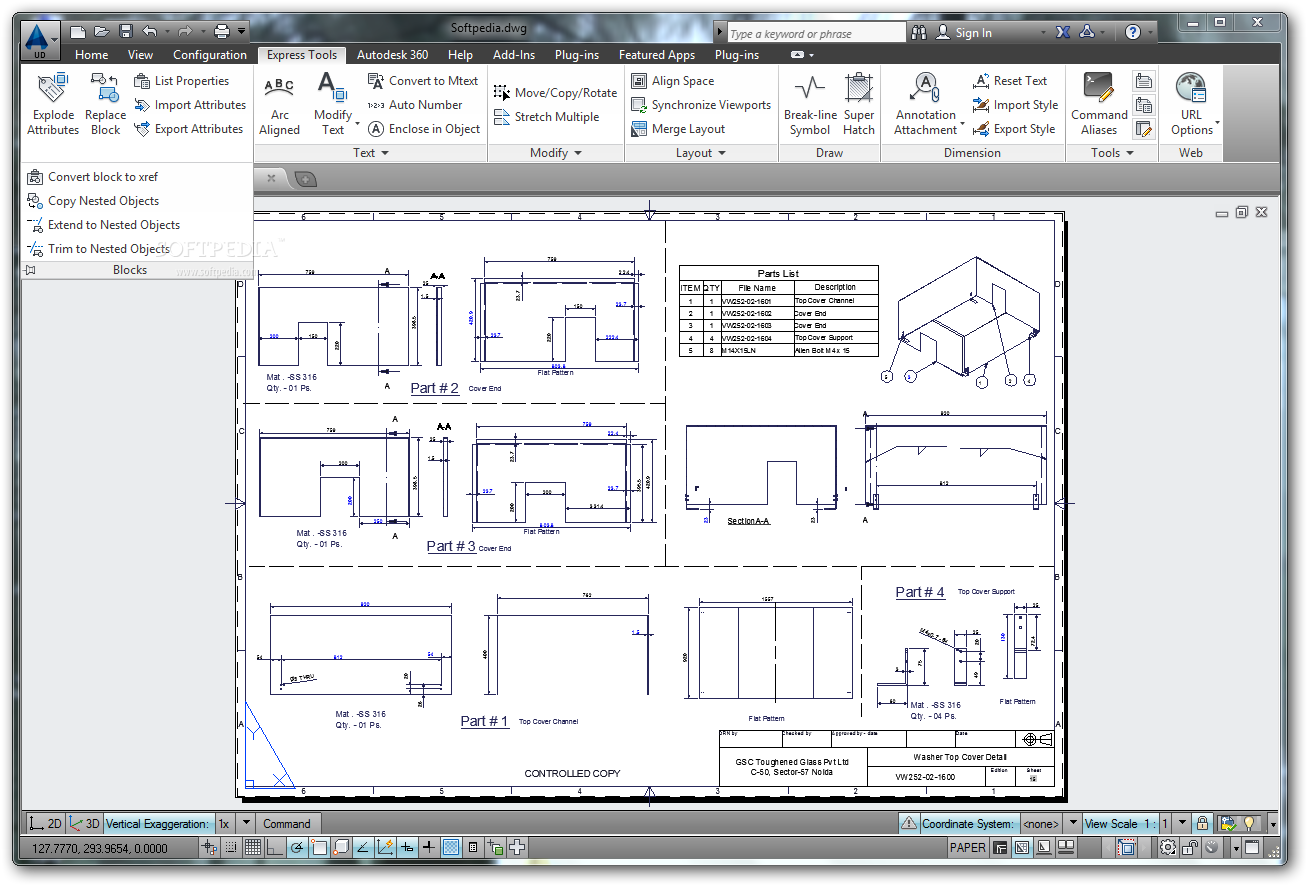Click Import Style in the Dimension panel

click(1015, 105)
